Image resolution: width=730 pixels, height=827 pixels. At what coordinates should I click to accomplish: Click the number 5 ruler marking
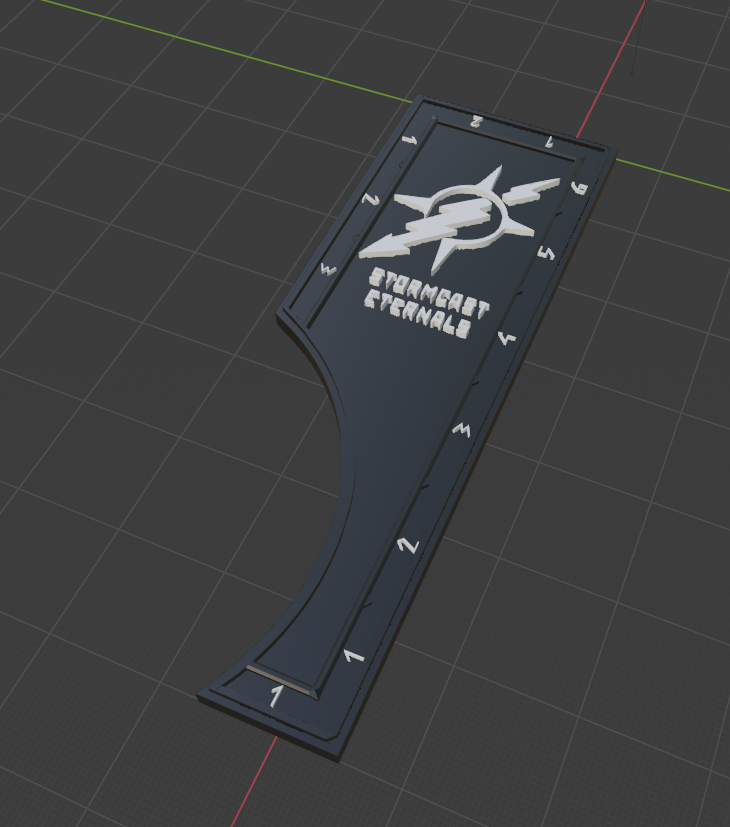[x=546, y=253]
